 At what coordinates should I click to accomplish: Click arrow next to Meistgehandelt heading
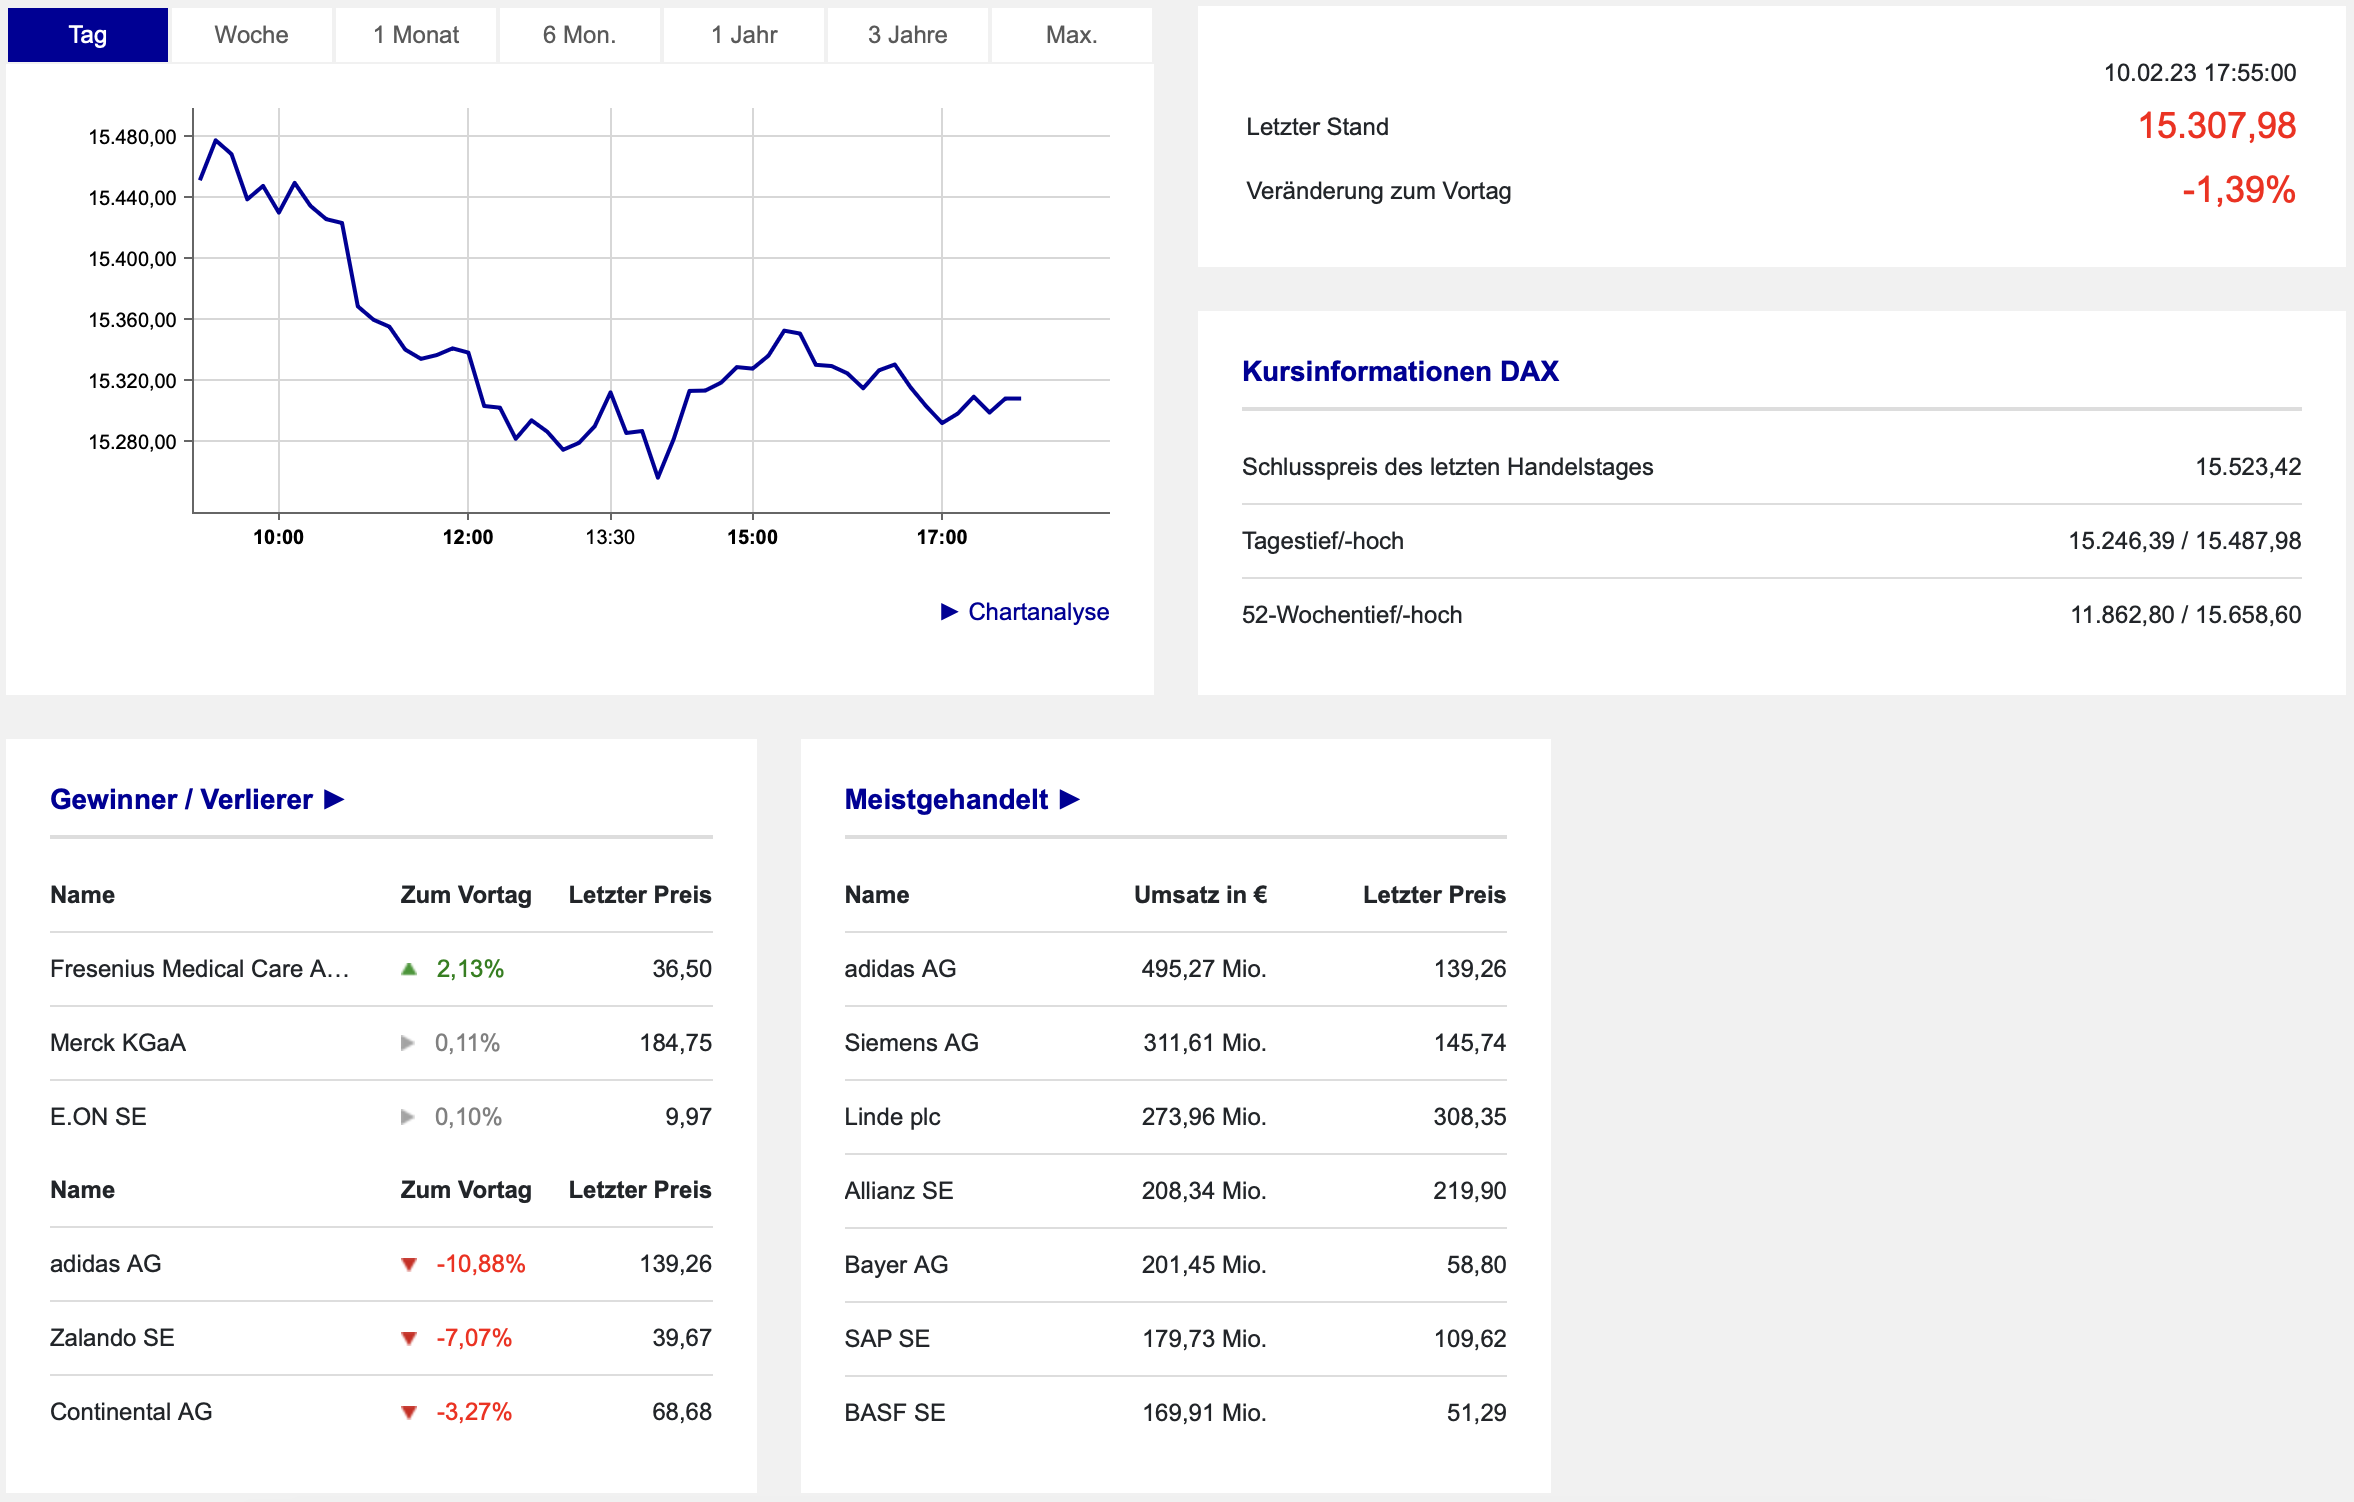(1069, 800)
